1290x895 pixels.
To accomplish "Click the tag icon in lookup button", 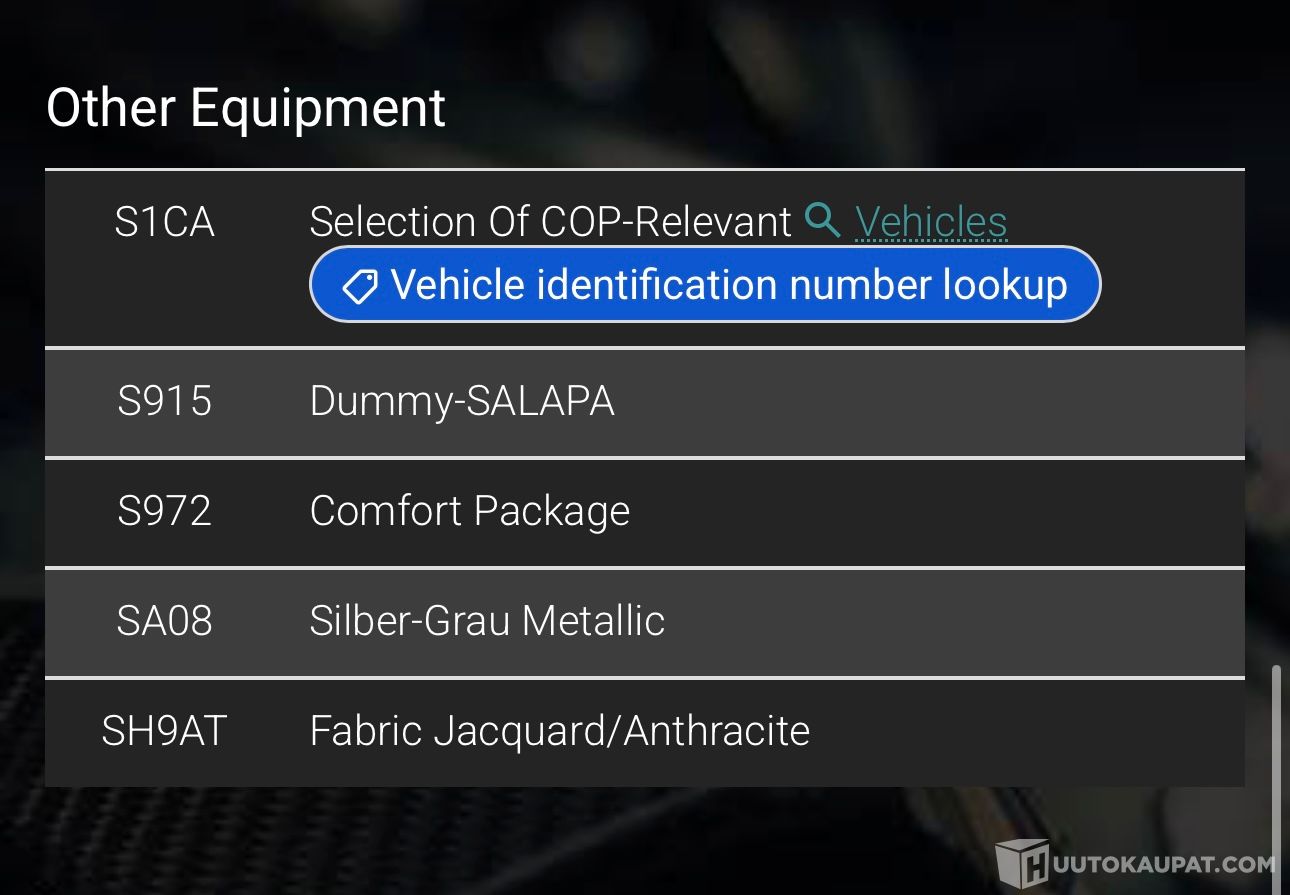I will pyautogui.click(x=359, y=287).
